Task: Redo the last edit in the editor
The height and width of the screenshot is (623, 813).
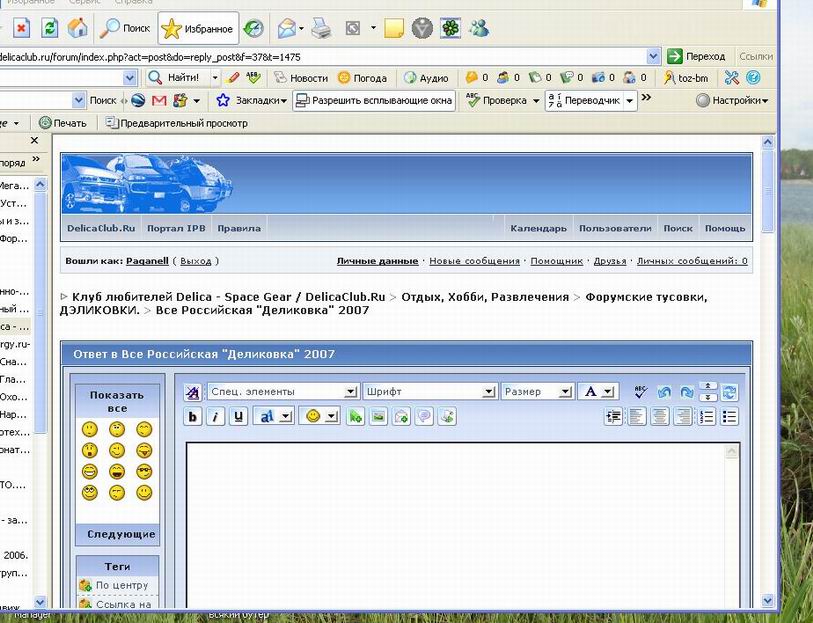Action: pos(686,392)
